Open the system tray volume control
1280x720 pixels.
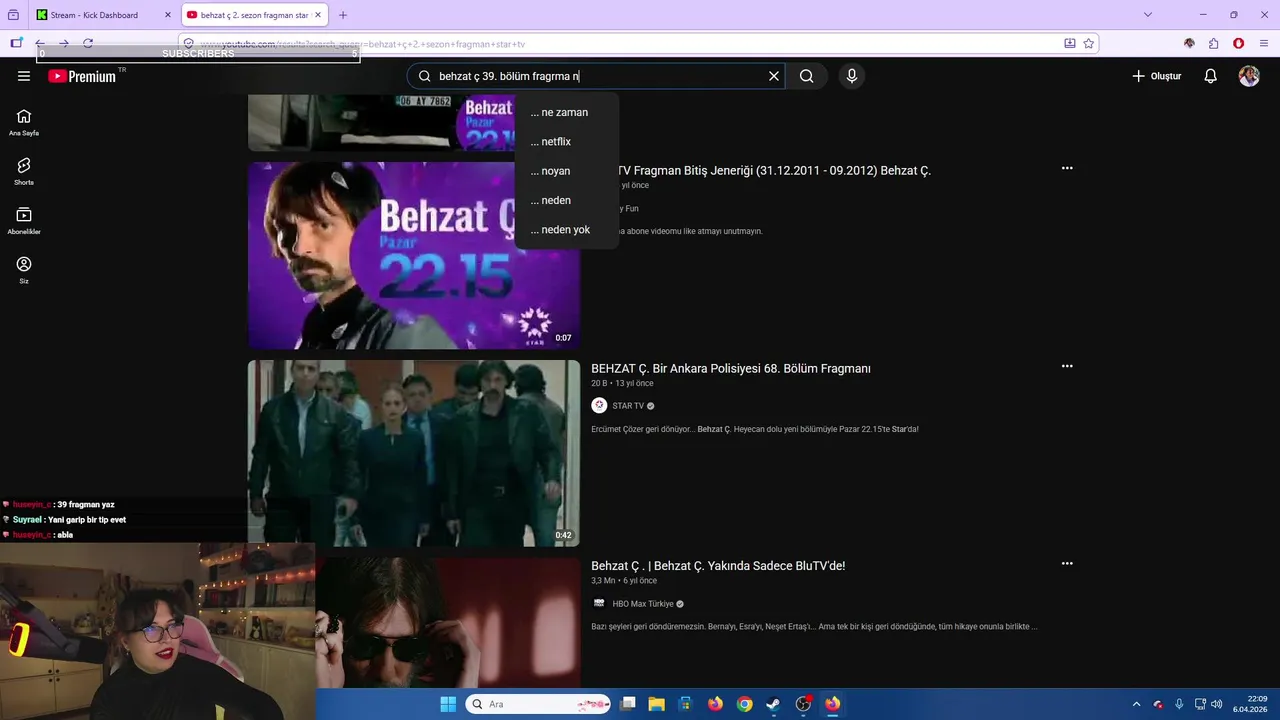click(1216, 704)
